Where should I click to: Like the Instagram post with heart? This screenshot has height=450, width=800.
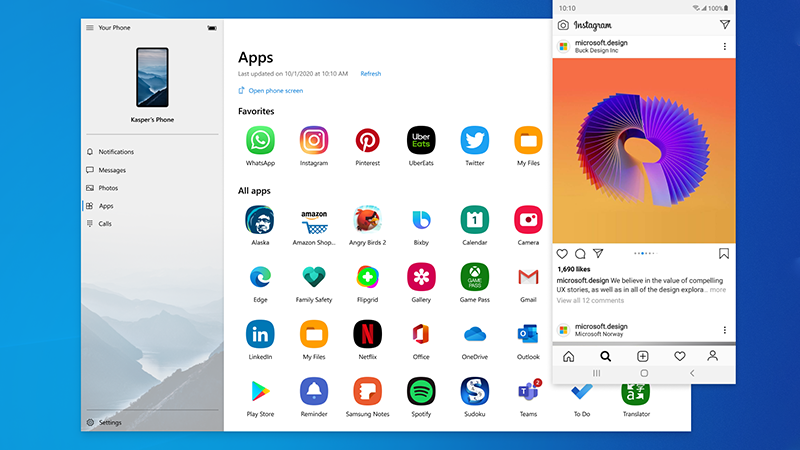tap(562, 254)
